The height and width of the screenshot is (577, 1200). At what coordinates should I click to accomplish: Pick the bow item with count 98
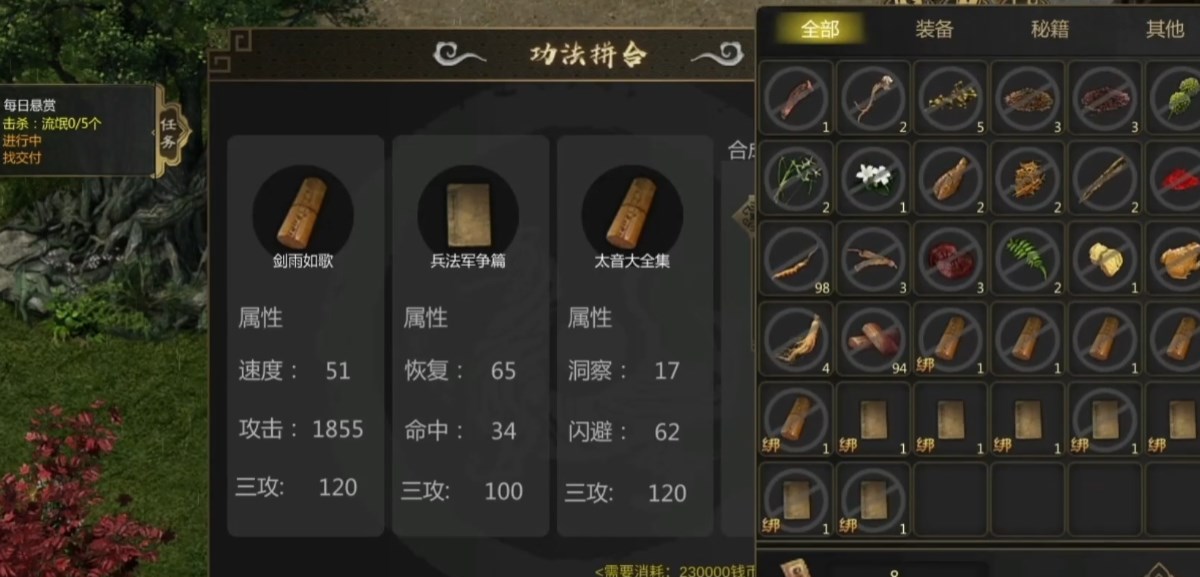[x=796, y=257]
